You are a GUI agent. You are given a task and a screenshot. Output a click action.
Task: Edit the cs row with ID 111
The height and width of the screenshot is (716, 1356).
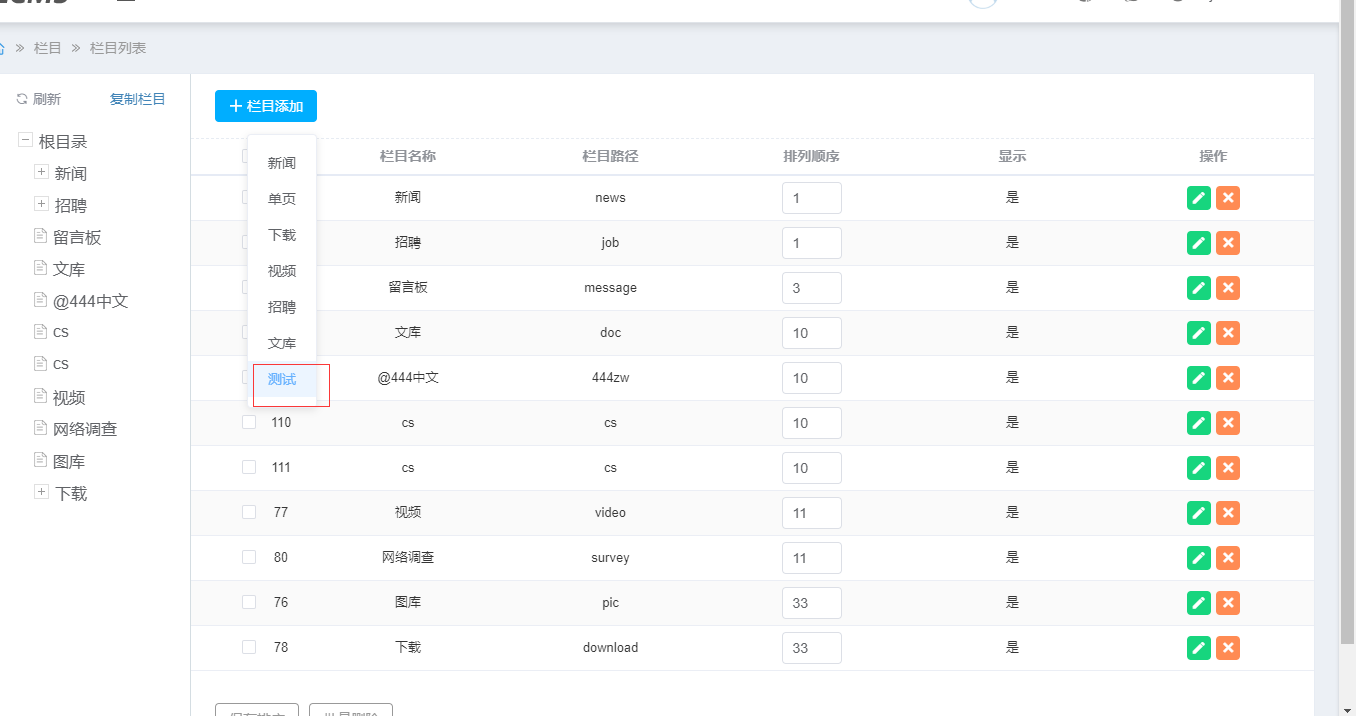point(1199,468)
